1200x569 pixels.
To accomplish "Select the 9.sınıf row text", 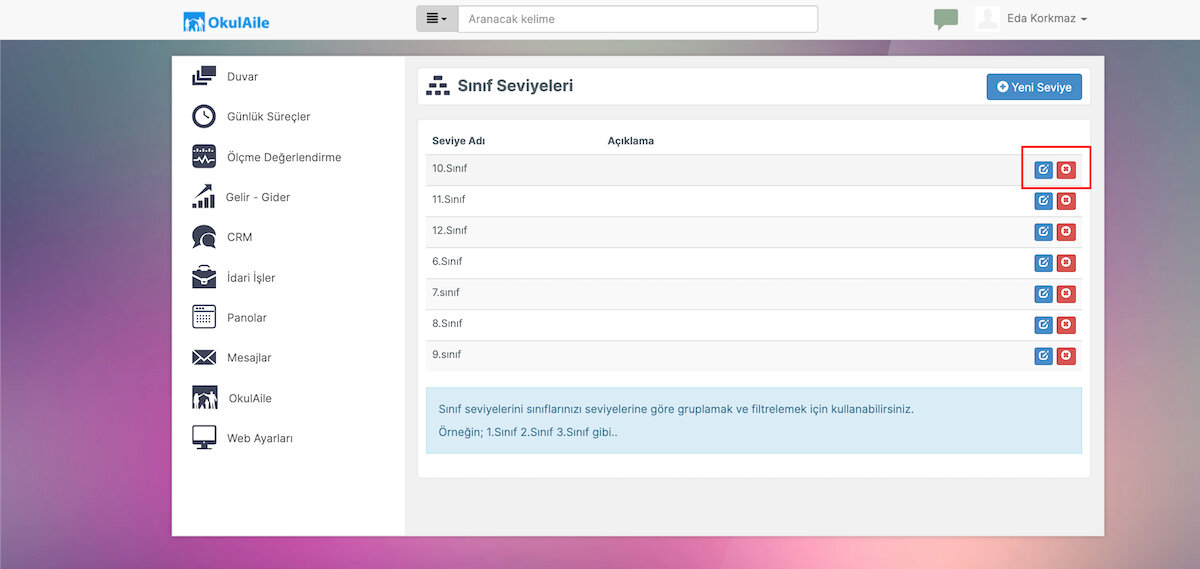I will (x=447, y=354).
